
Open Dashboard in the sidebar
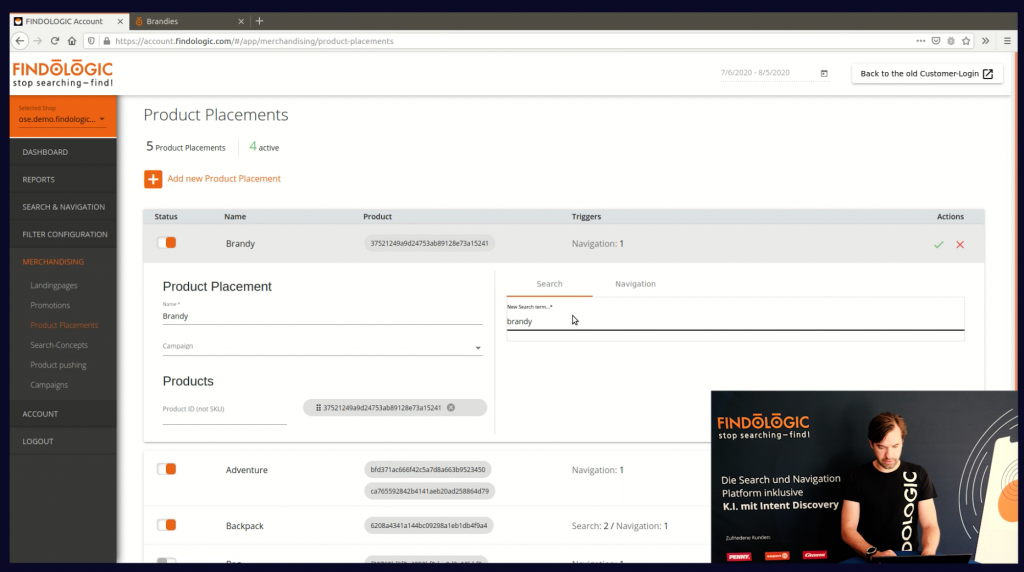pos(45,152)
